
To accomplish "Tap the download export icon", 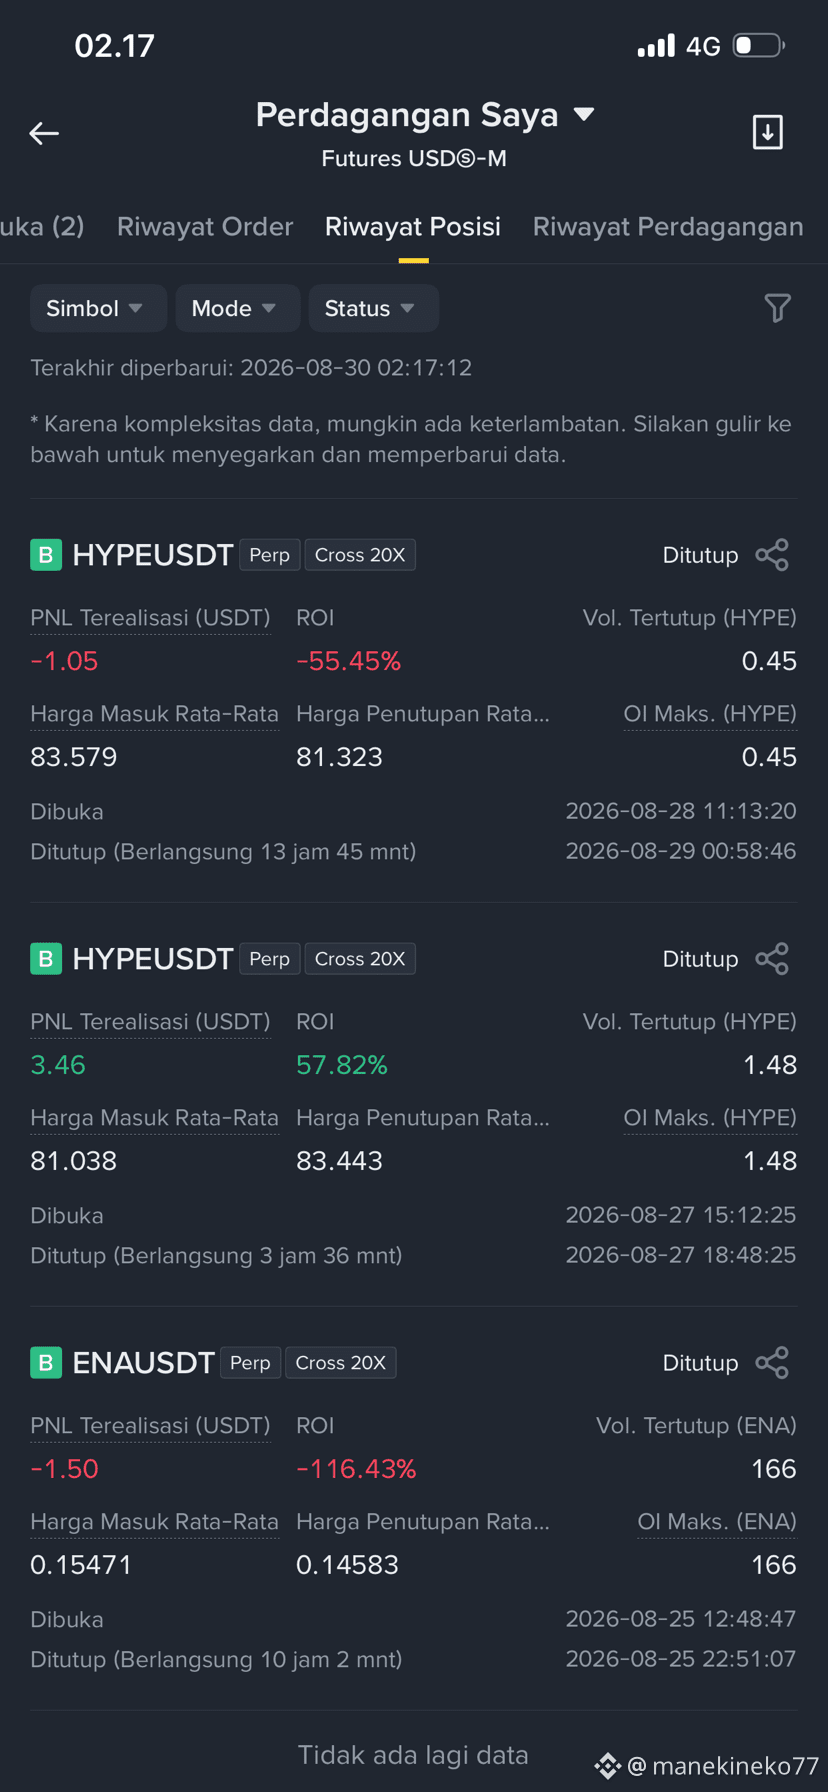I will (767, 132).
